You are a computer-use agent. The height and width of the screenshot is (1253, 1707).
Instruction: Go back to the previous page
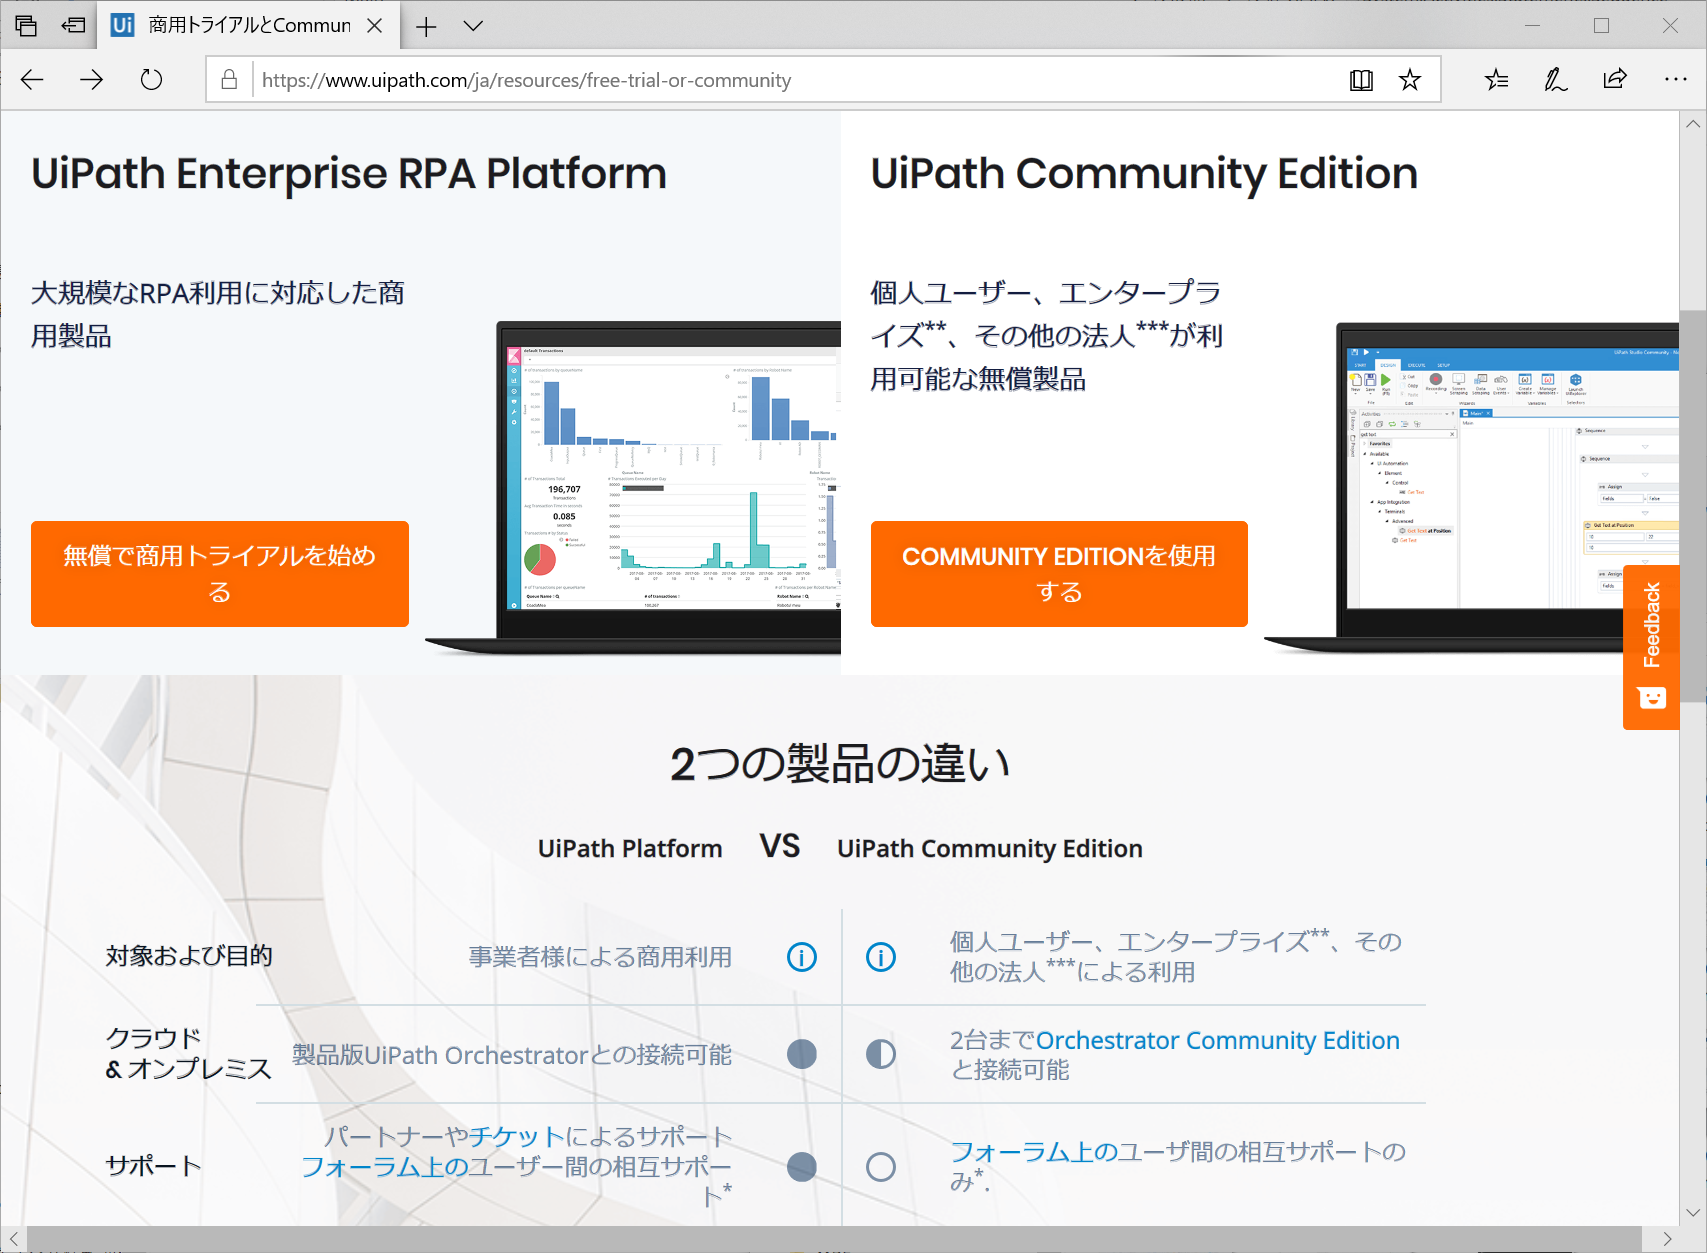[31, 80]
